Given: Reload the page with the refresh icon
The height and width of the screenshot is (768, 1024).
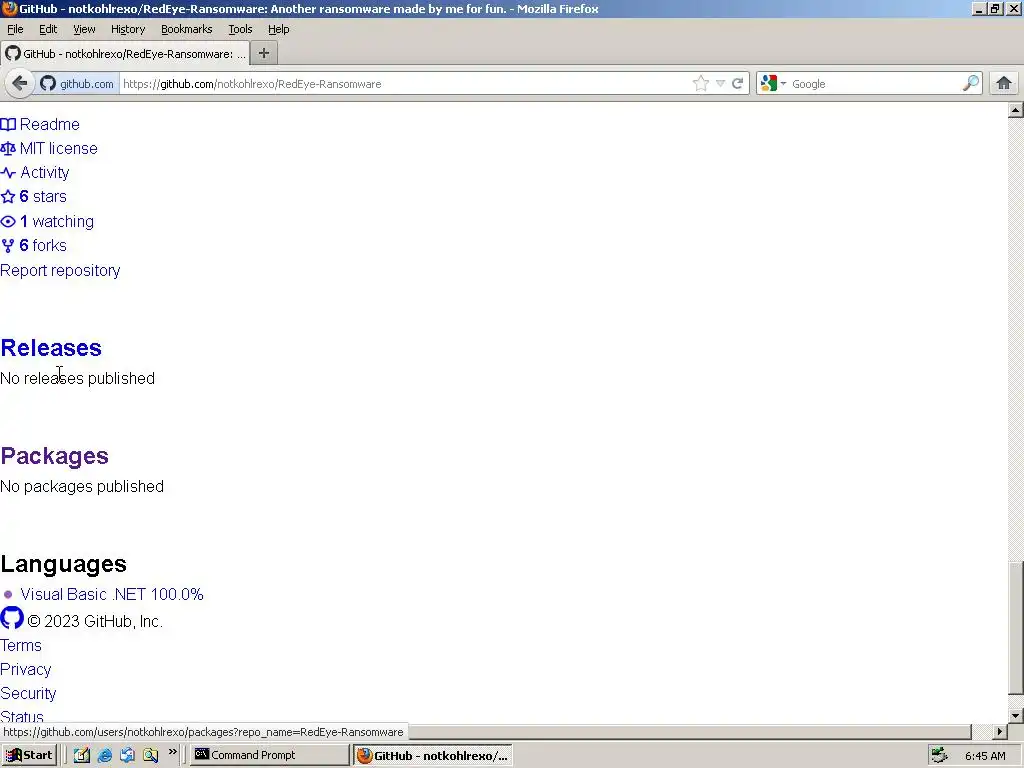Looking at the screenshot, I should [x=738, y=84].
